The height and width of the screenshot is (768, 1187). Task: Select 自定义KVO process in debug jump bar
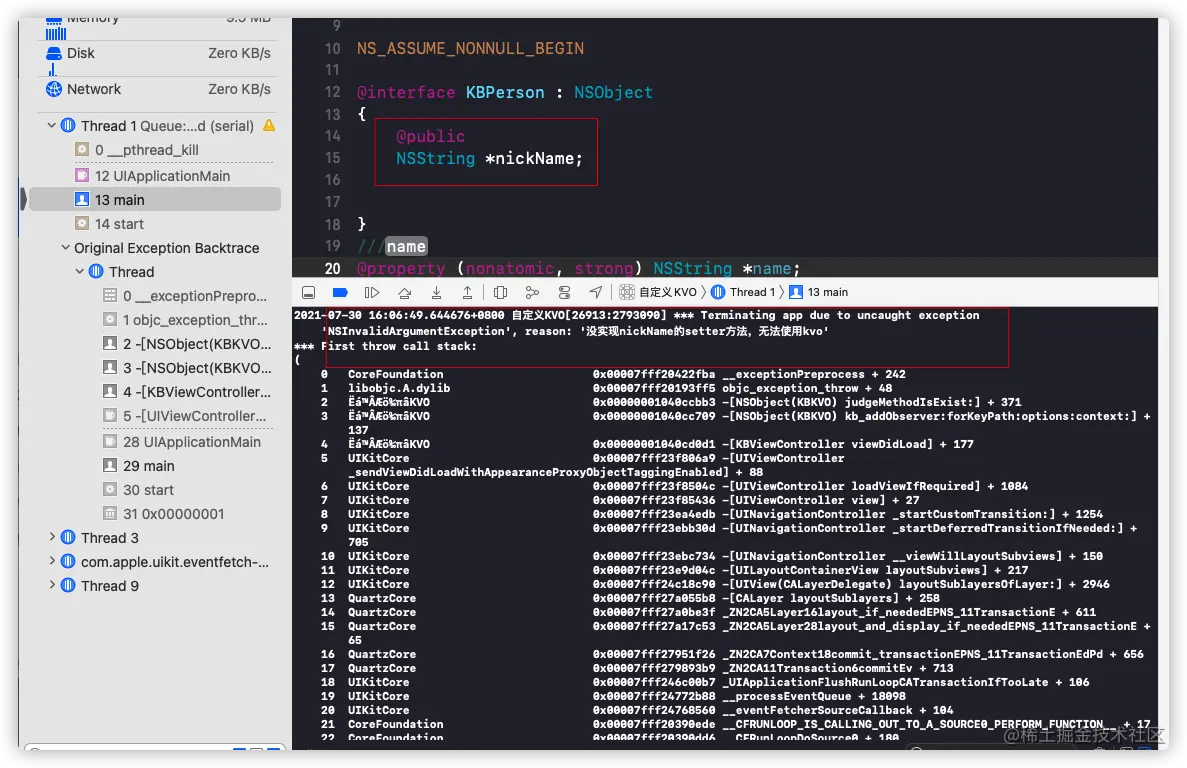[658, 292]
